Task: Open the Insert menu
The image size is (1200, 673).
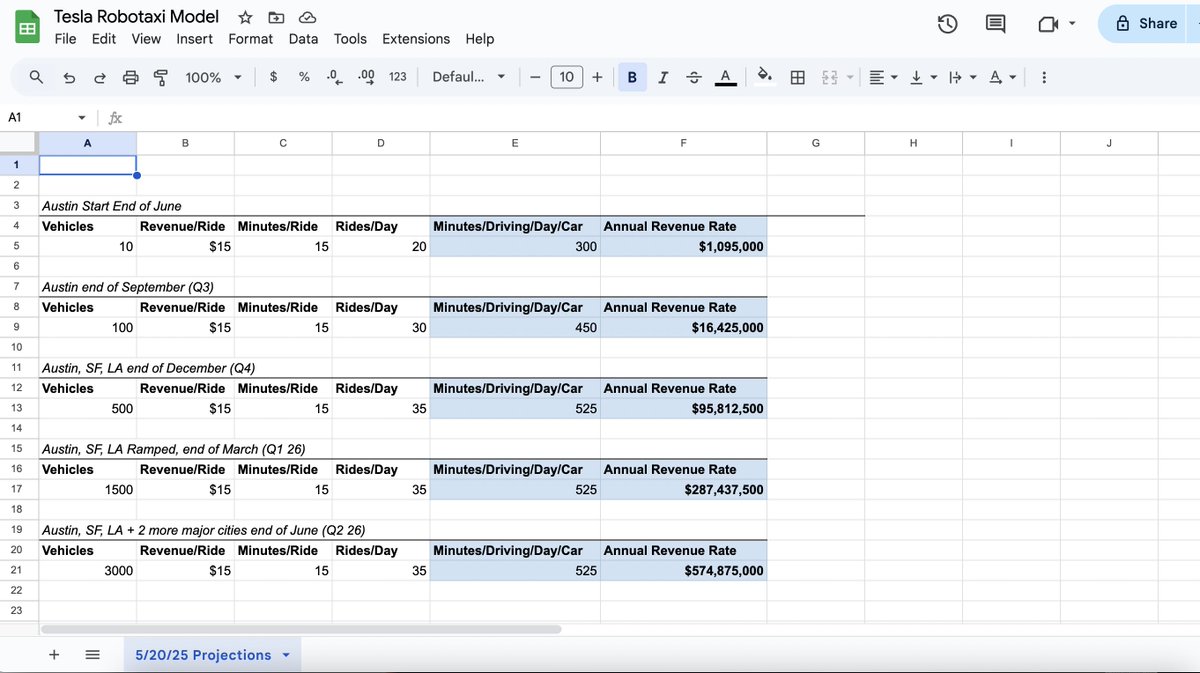Action: 194,39
